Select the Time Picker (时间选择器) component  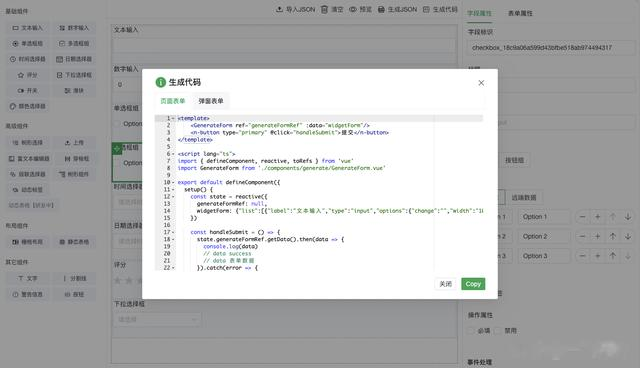tap(27, 59)
